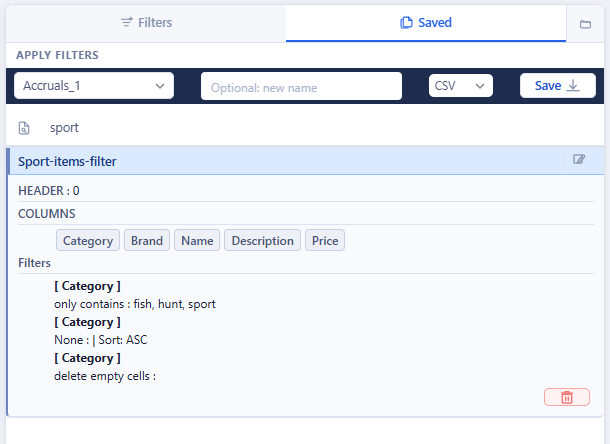Viewport: 610px width, 444px height.
Task: Click the sport search text
Action: coord(64,128)
